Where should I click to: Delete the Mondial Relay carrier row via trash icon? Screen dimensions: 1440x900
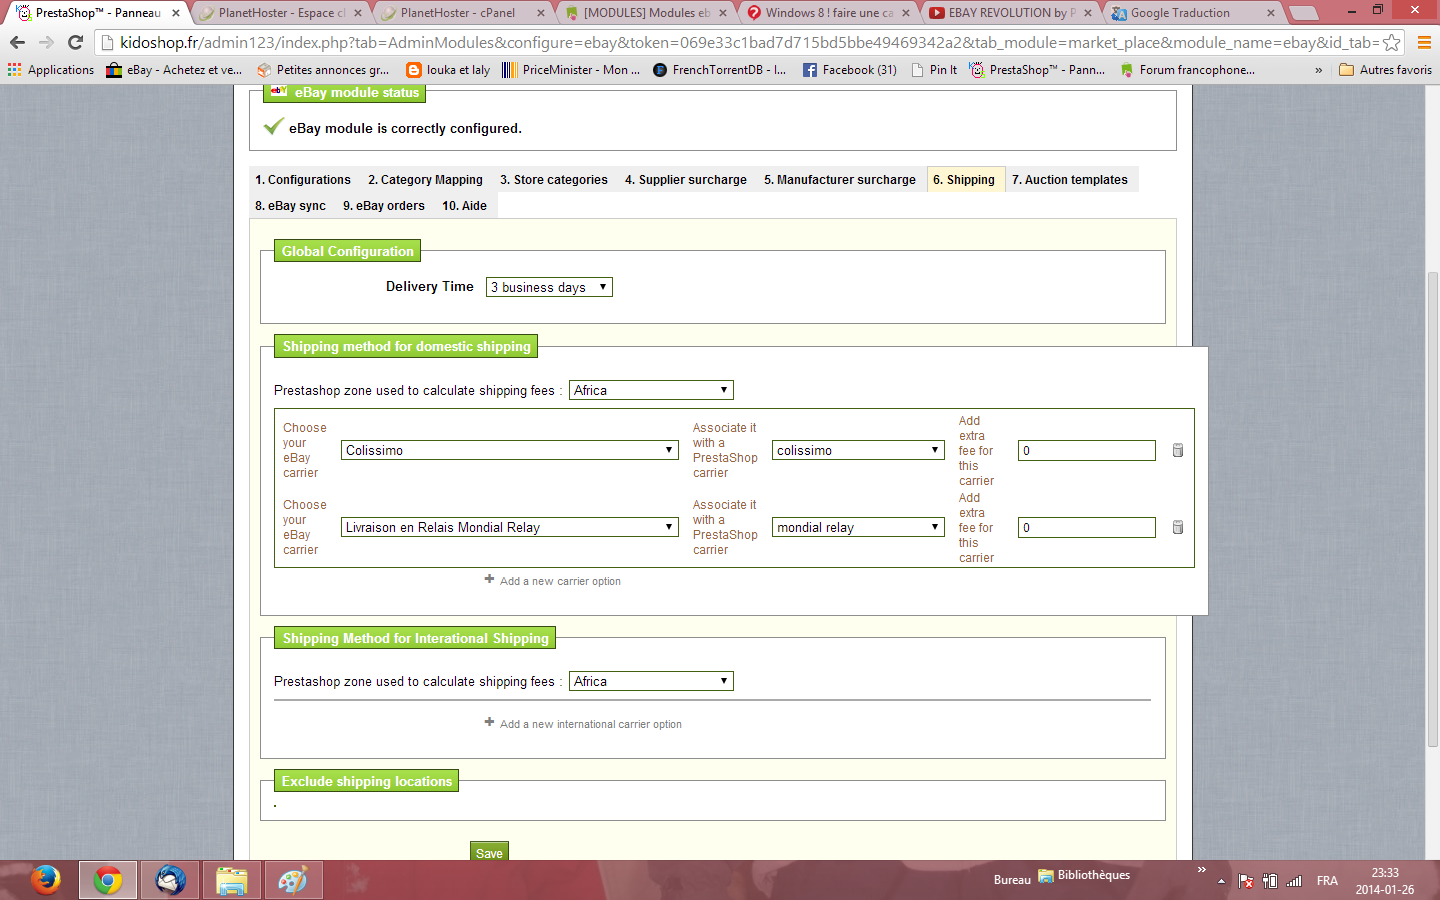(1178, 528)
